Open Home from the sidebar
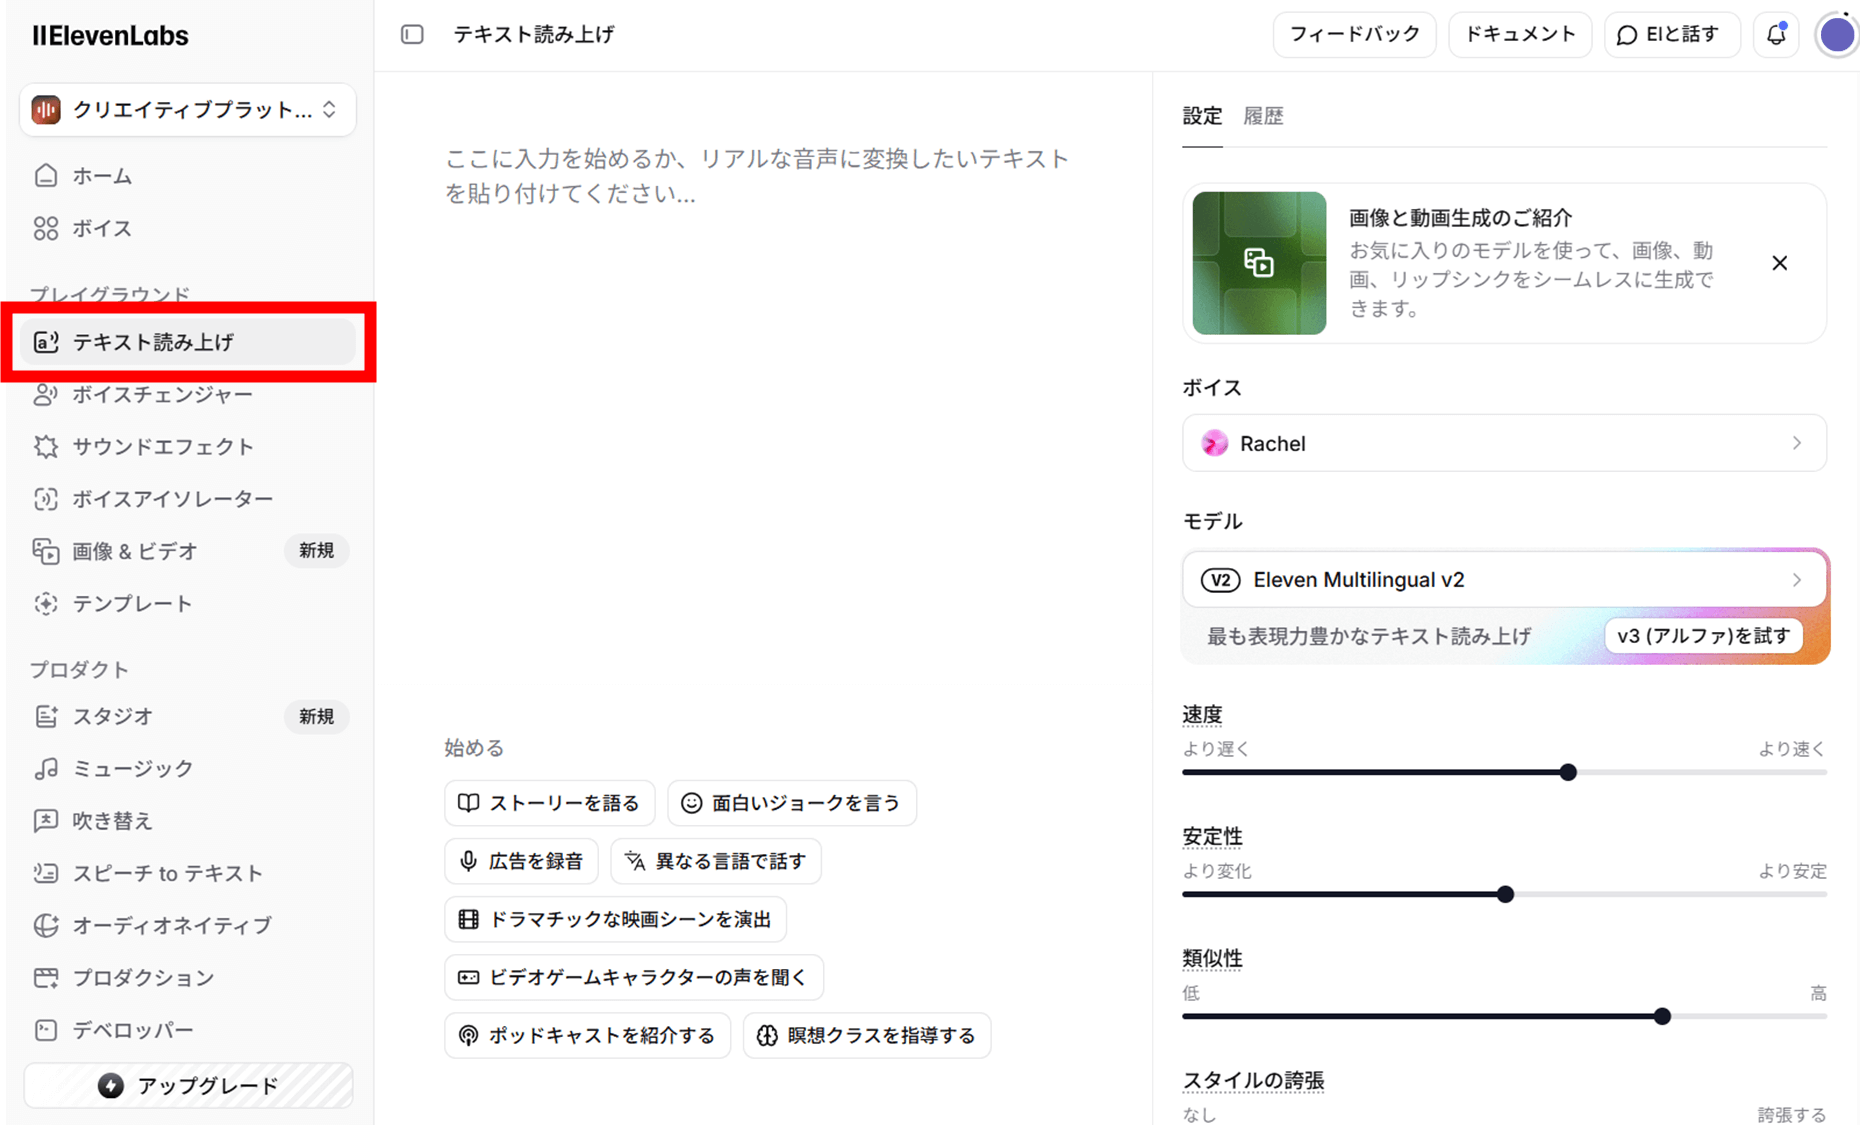1860x1125 pixels. 102,176
